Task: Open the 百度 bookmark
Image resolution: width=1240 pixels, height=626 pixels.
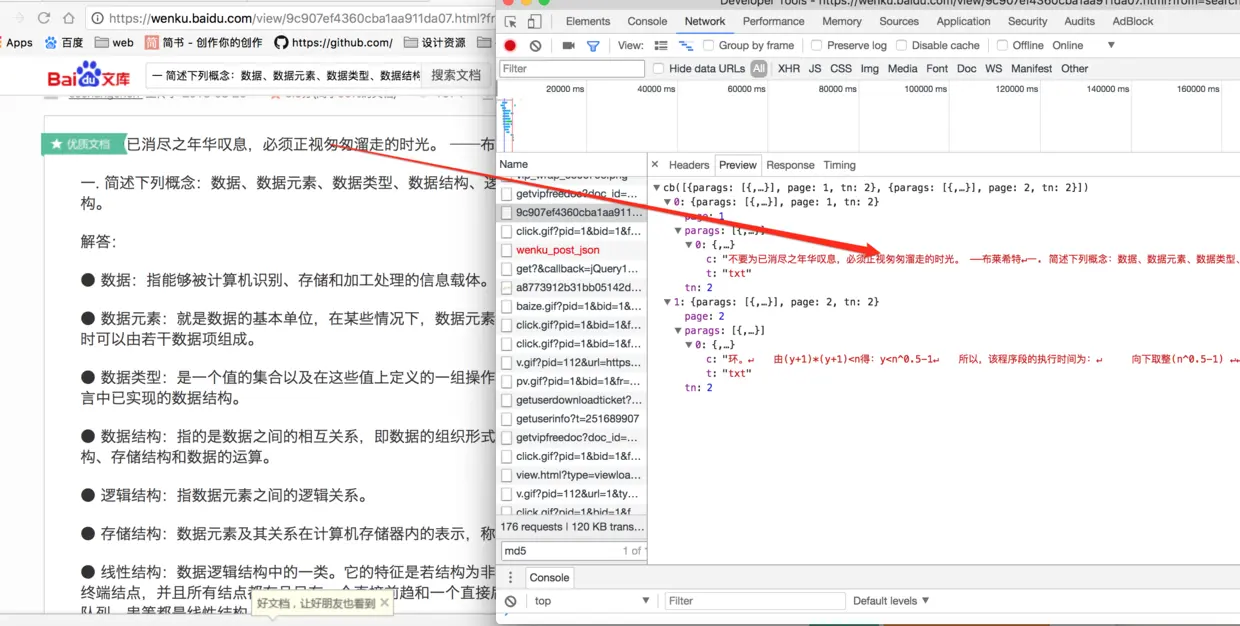Action: (64, 43)
